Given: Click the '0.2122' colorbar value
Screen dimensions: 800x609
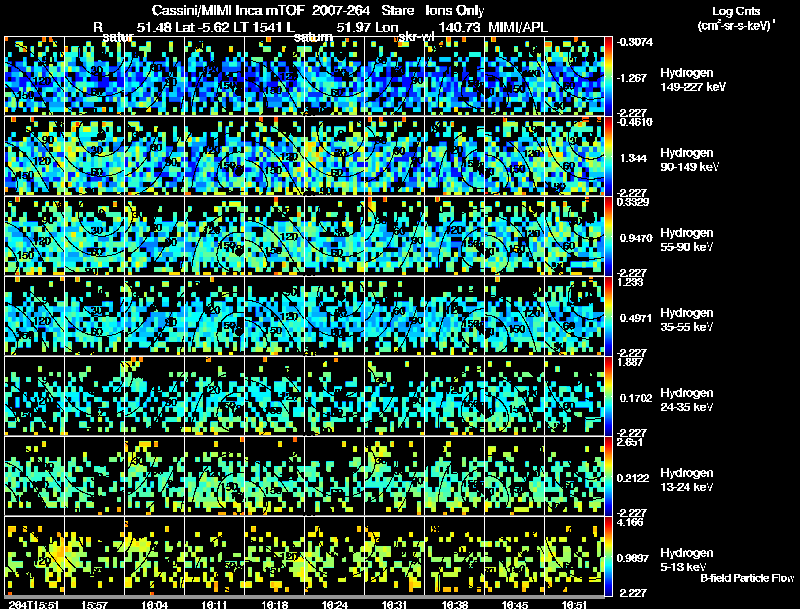Looking at the screenshot, I should coord(635,478).
